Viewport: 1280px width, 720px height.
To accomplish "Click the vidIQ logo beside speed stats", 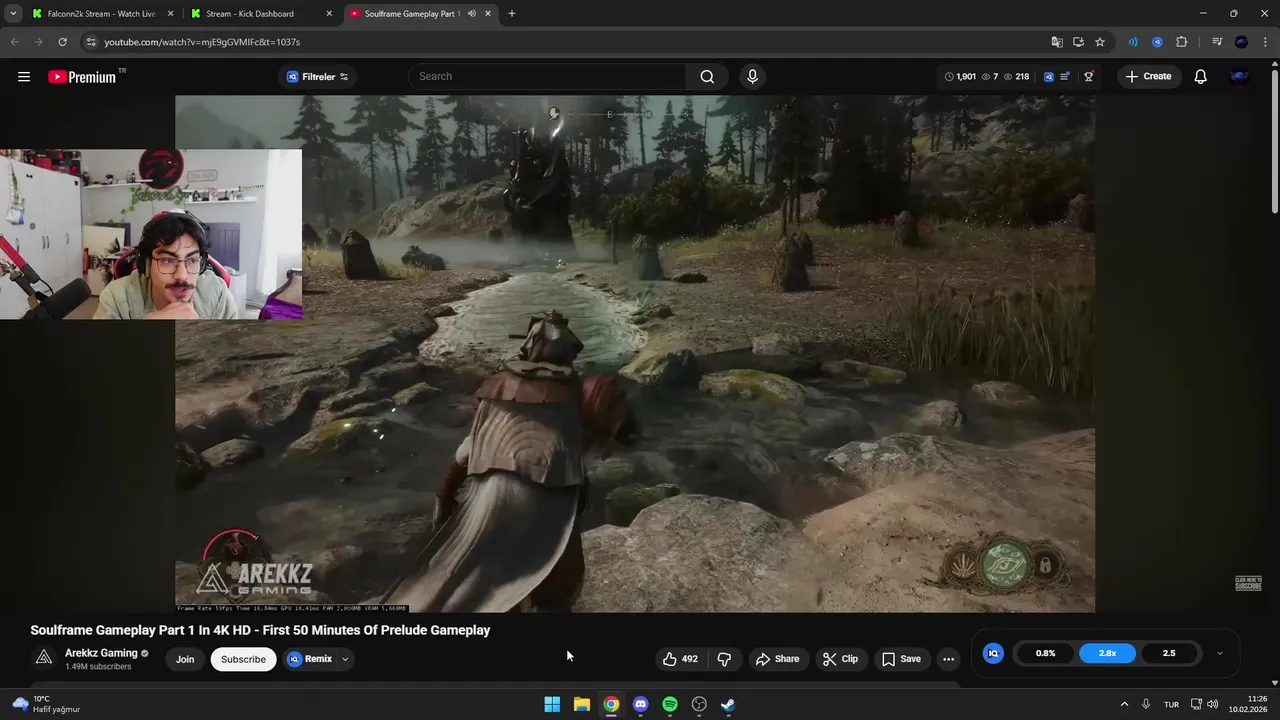I will (993, 653).
